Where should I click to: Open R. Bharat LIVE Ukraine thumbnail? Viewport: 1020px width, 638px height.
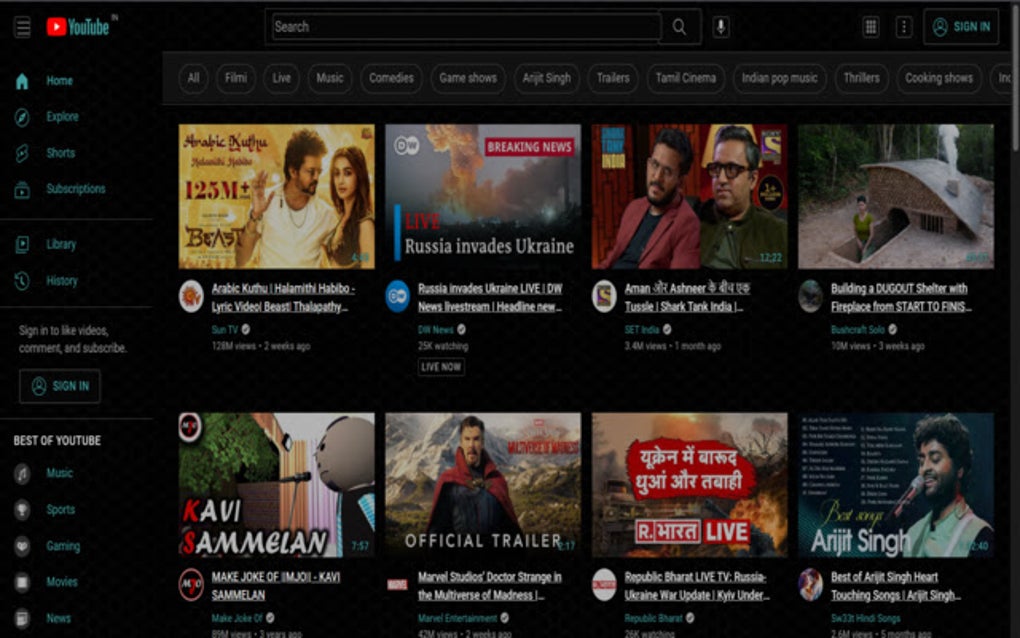pos(690,485)
